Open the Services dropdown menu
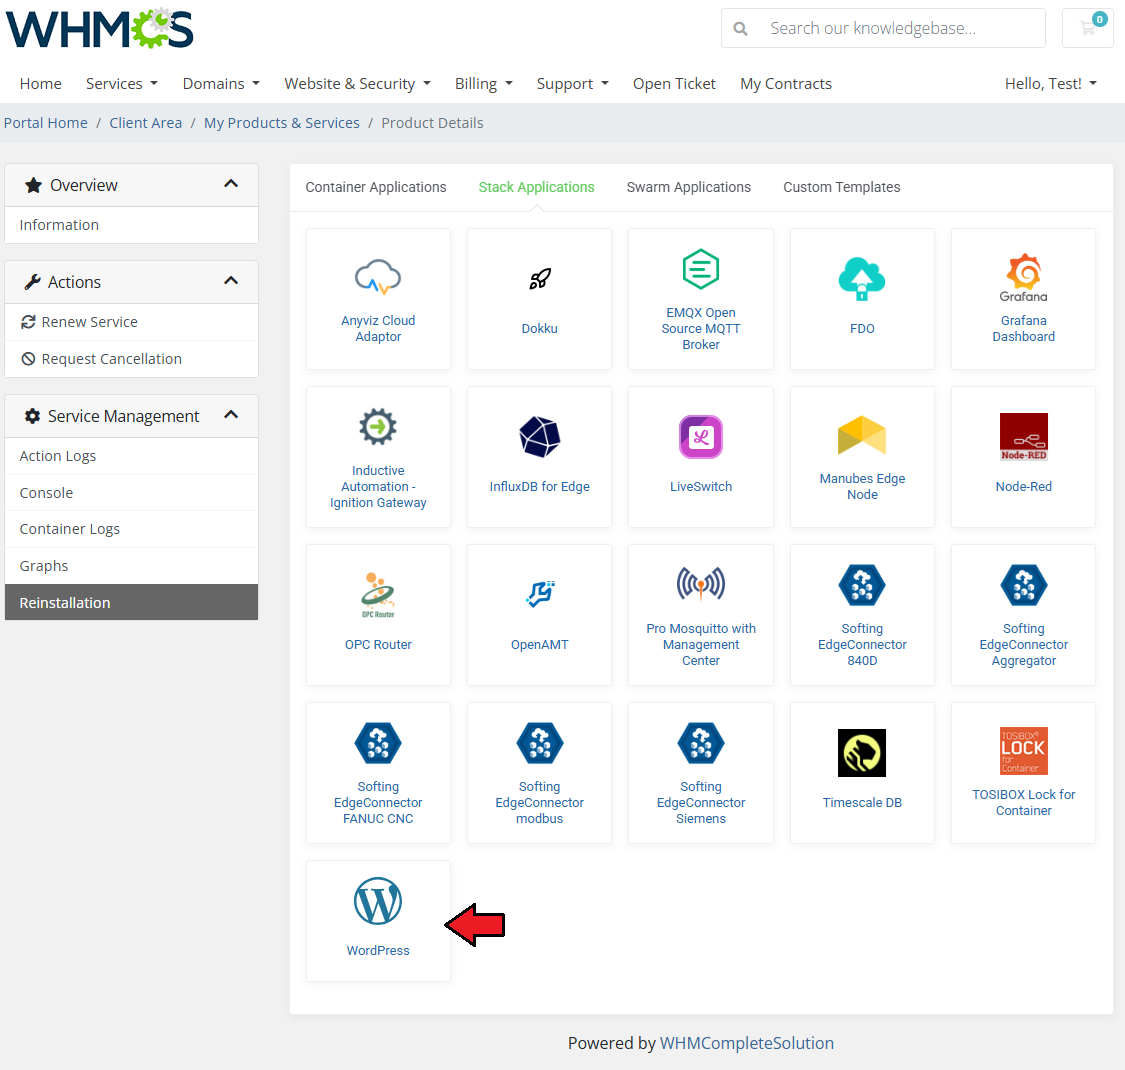The width and height of the screenshot is (1125, 1070). (121, 84)
